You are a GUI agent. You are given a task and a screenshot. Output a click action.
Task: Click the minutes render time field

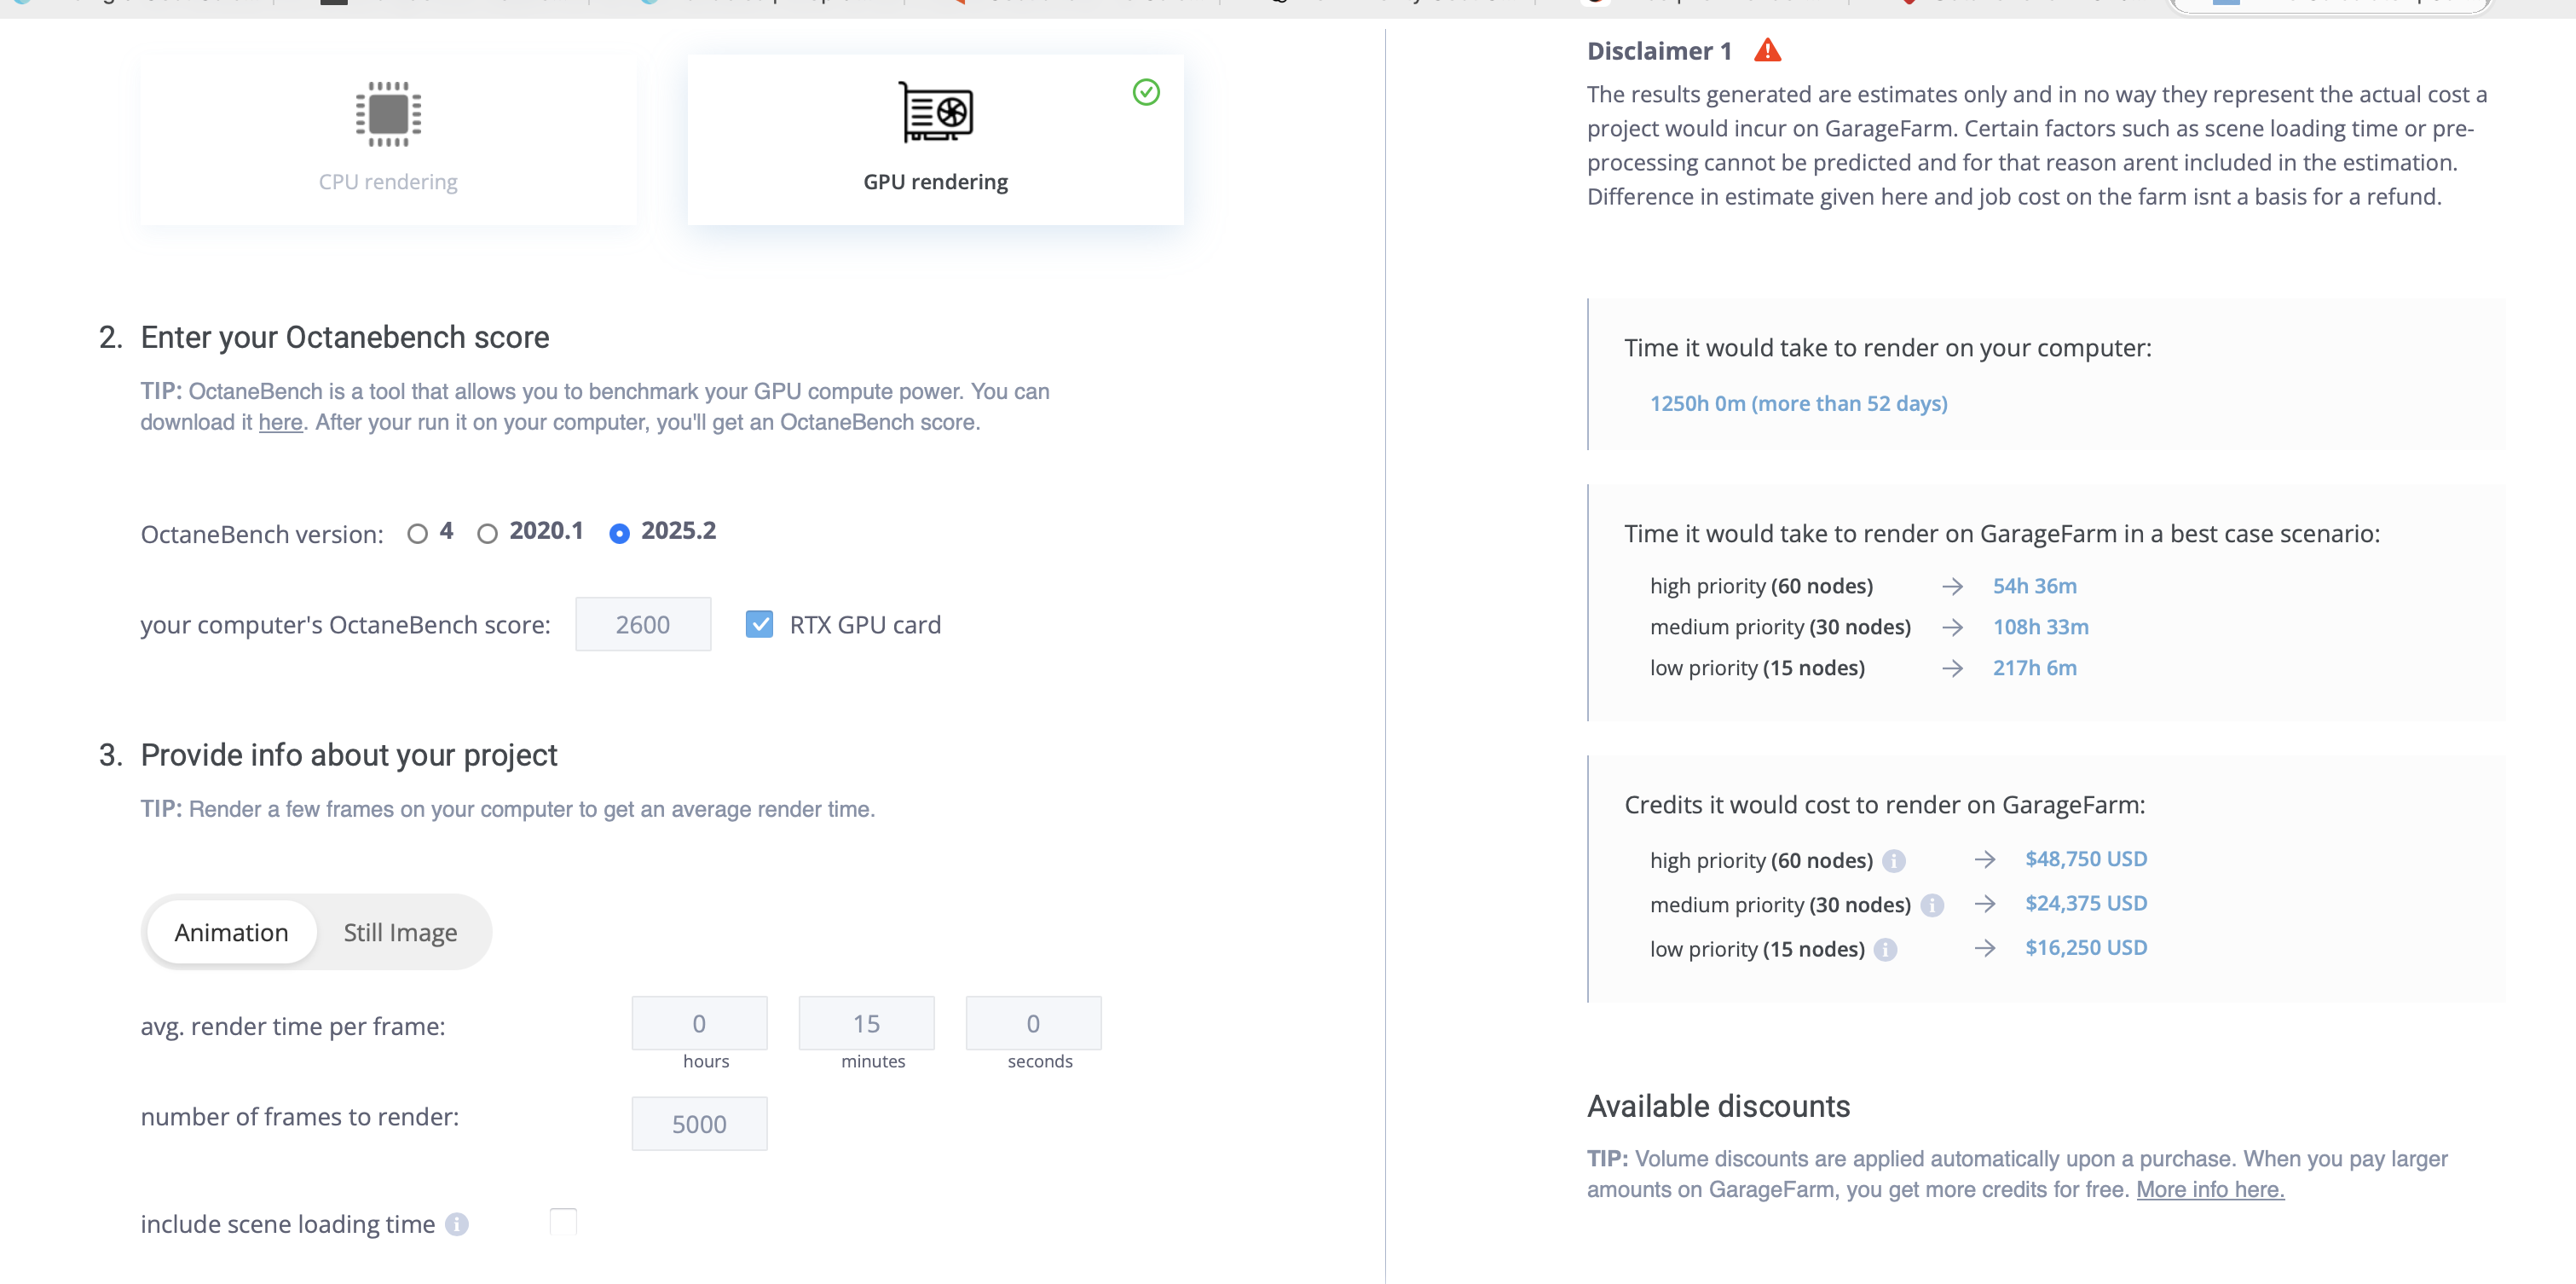866,1023
